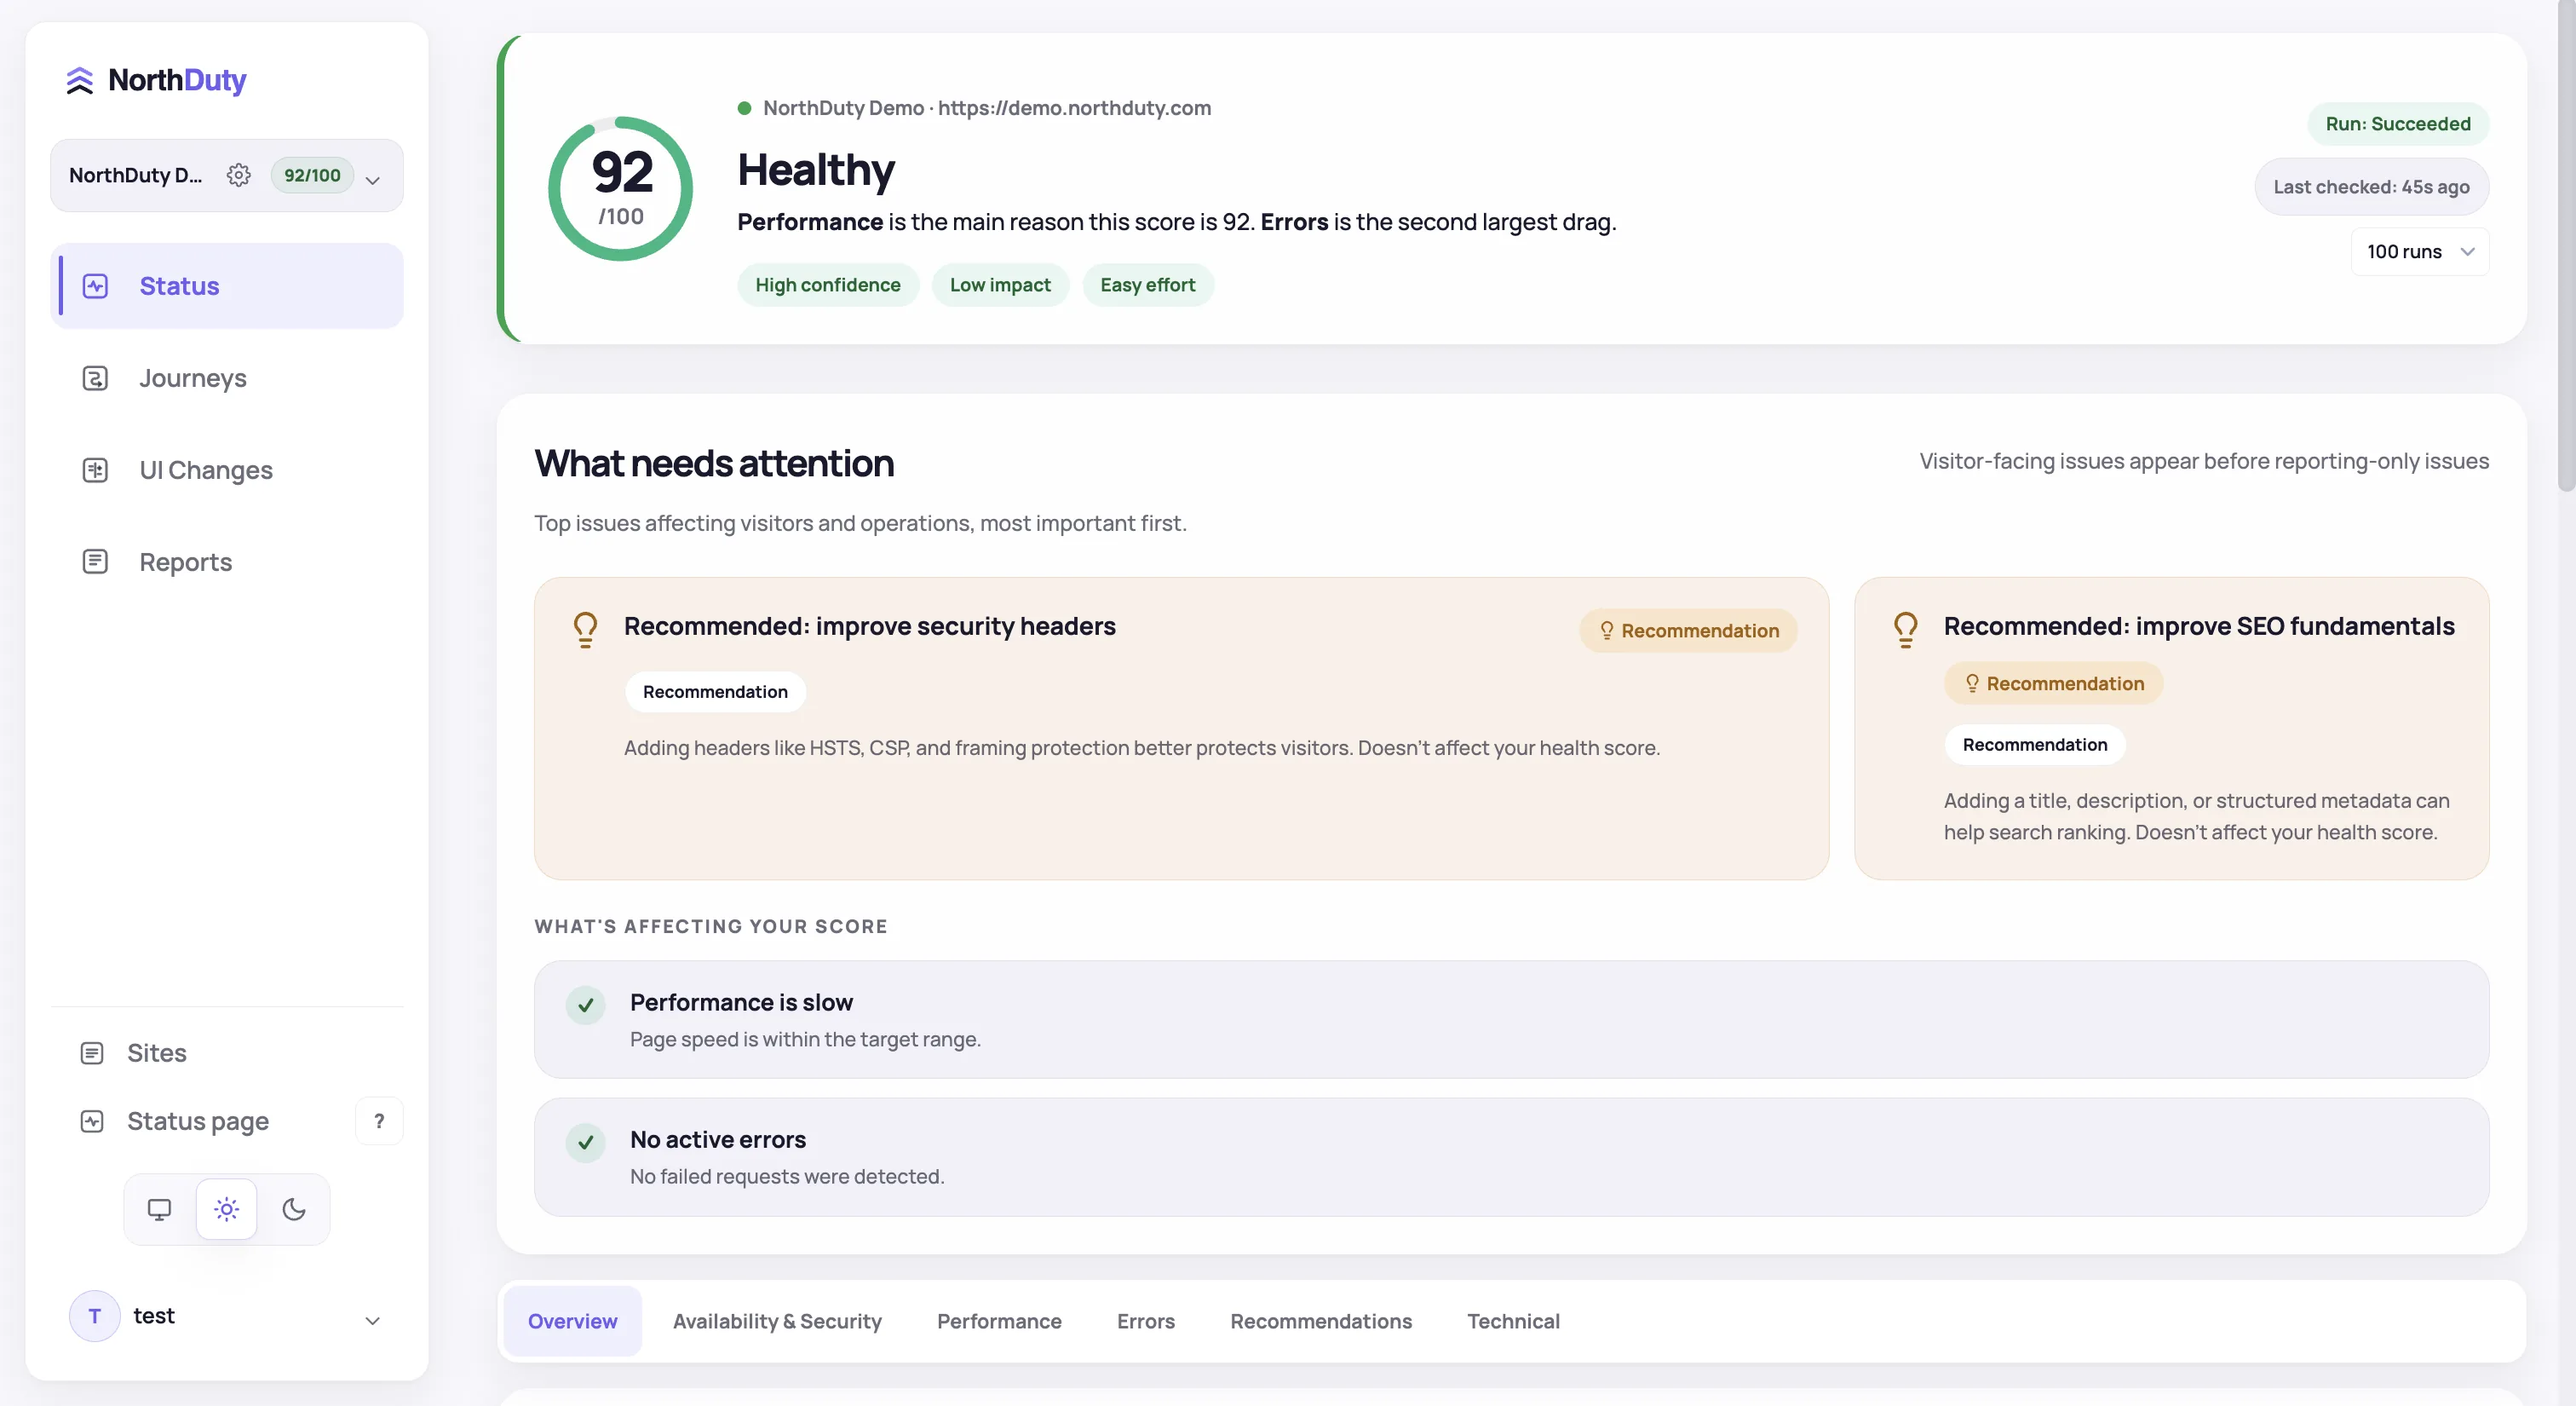Click the page vertical scrollbar

pyautogui.click(x=2566, y=246)
